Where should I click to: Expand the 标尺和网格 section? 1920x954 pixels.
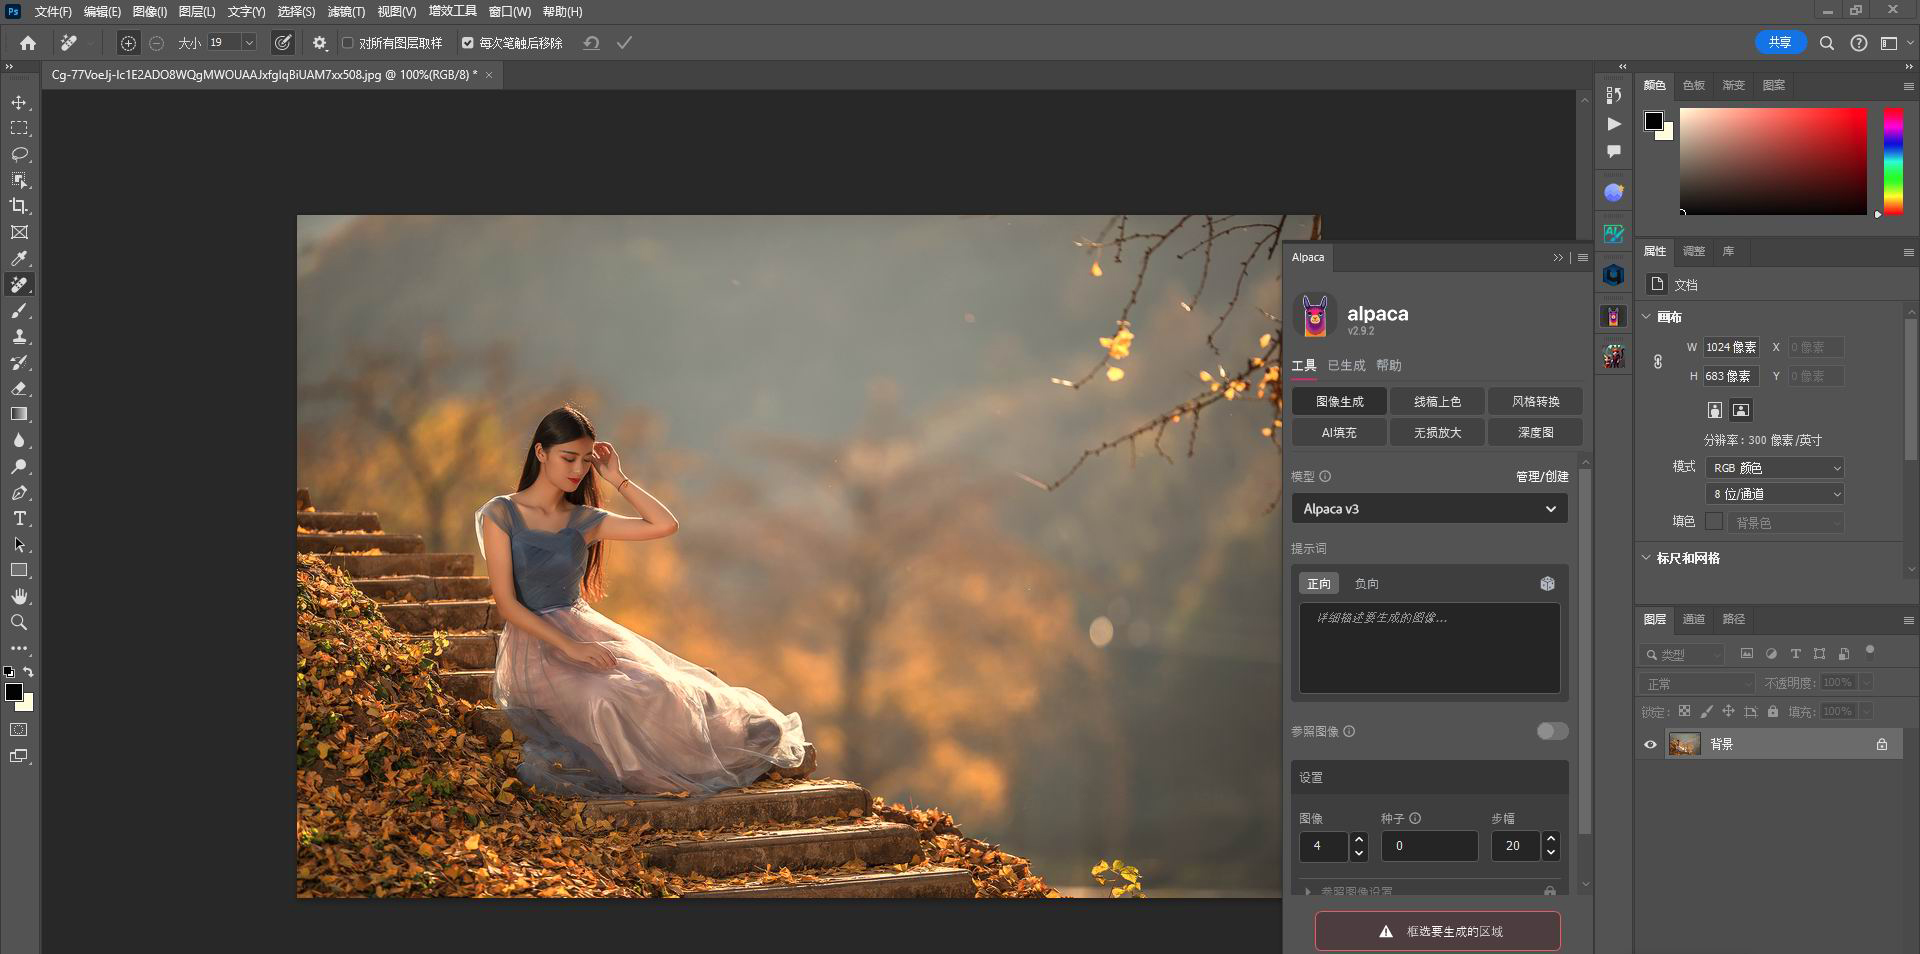click(x=1646, y=558)
